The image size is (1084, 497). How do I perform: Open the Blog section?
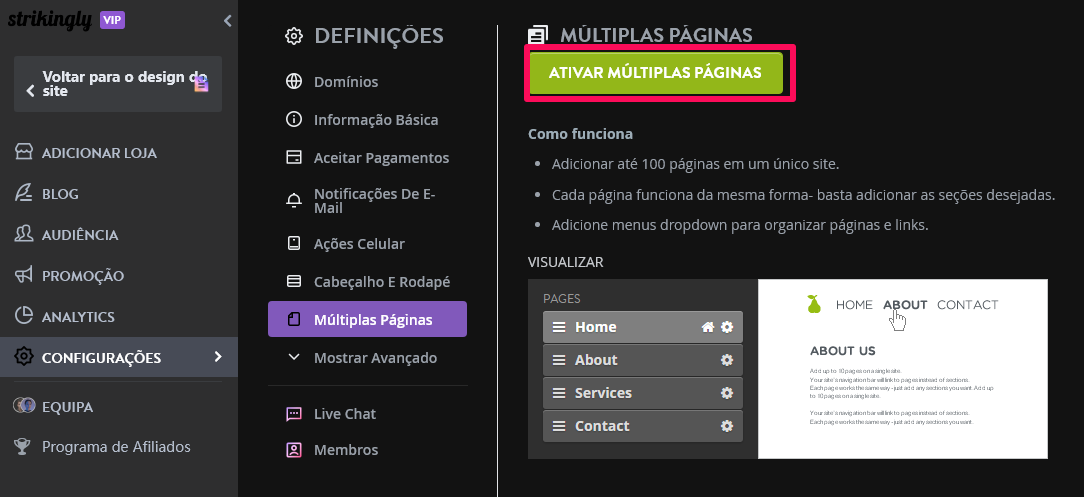60,194
